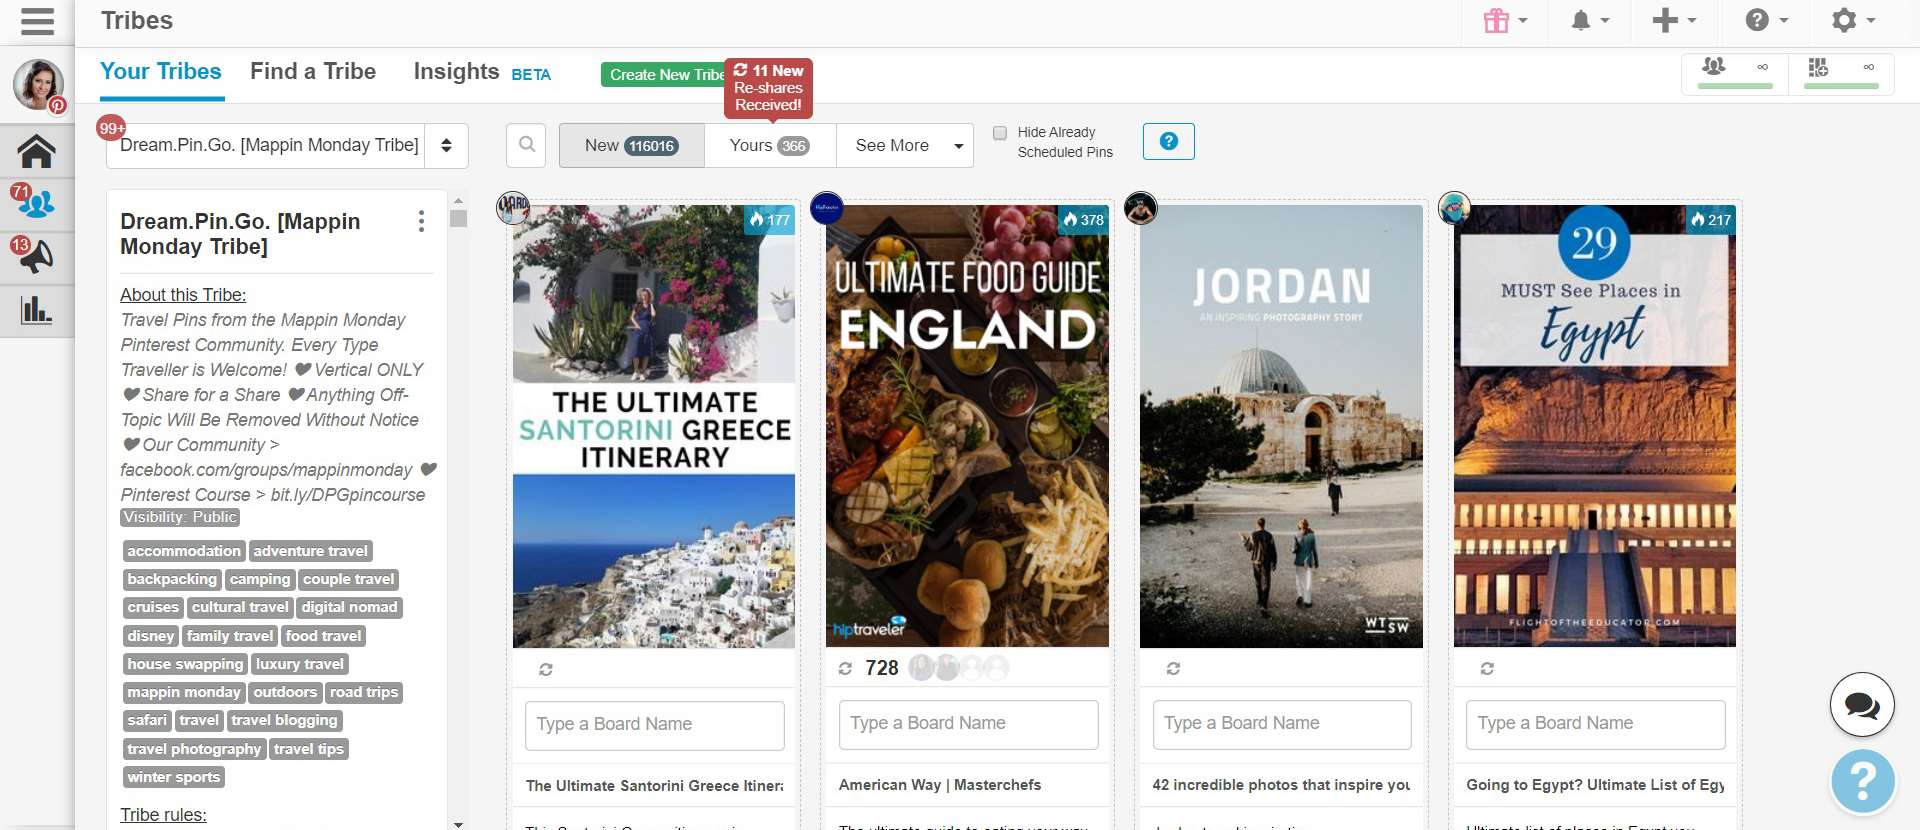Click the Jordan pin author avatar
Screen dimensions: 1920x830
(1141, 208)
